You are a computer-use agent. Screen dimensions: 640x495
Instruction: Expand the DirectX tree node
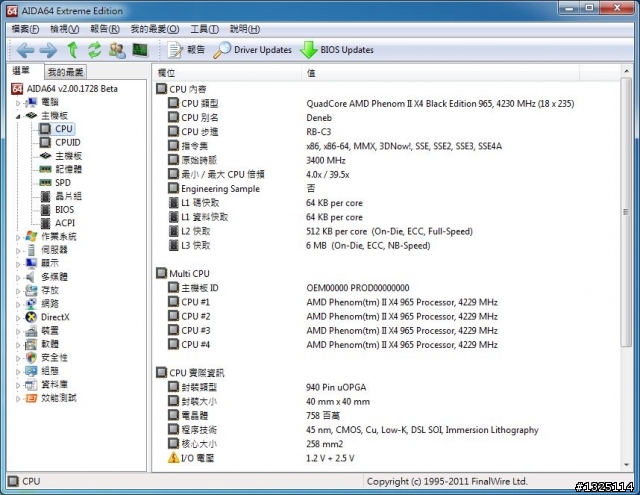(18, 318)
